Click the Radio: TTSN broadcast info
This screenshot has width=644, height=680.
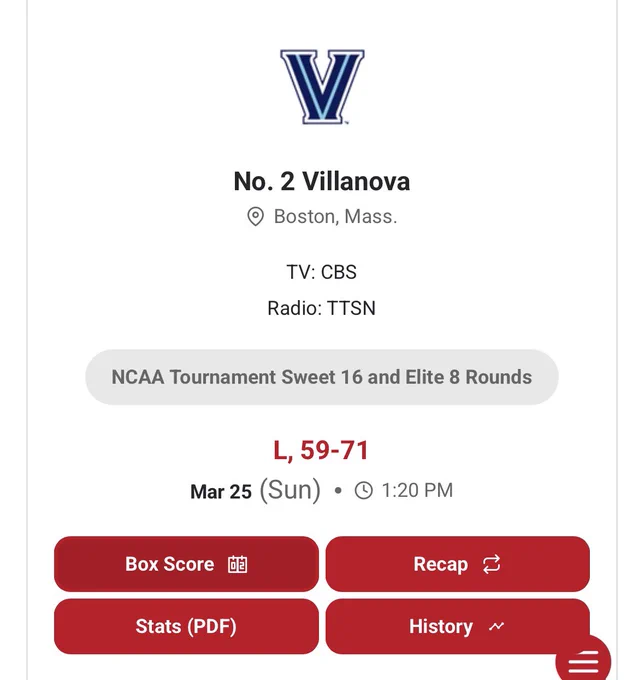point(321,308)
